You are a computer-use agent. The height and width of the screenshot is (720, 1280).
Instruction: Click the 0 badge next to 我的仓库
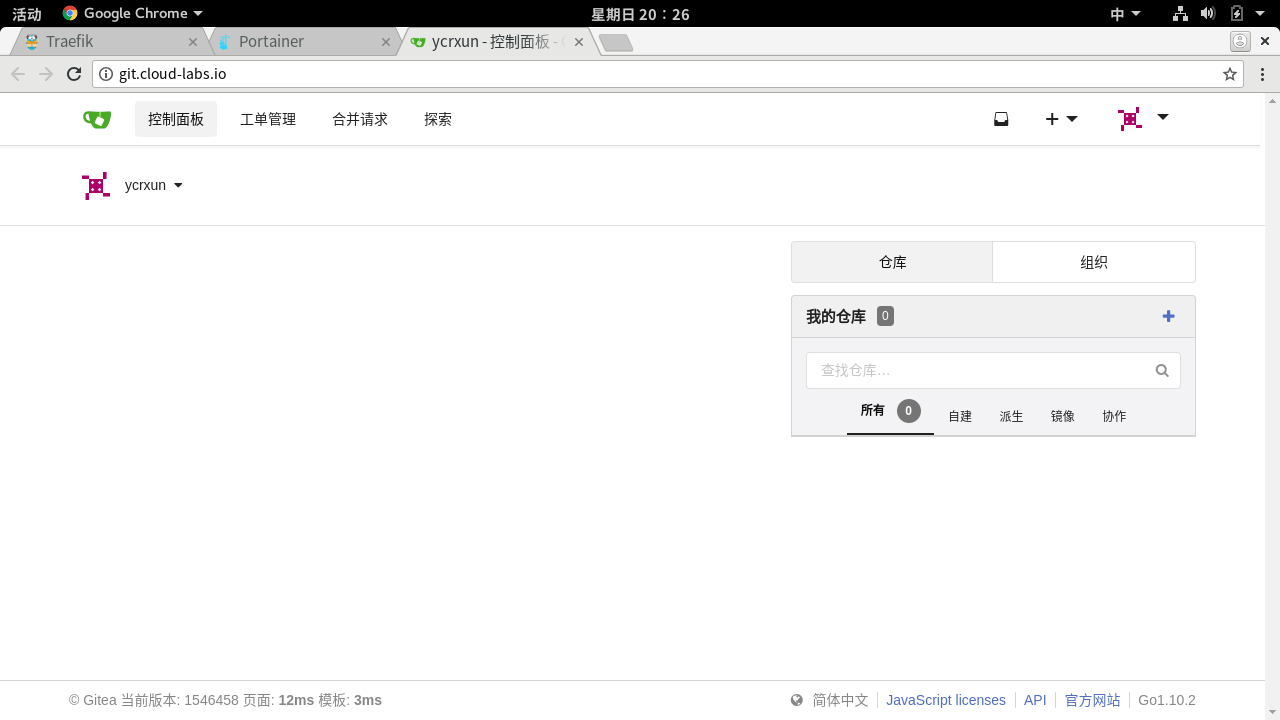pos(885,316)
